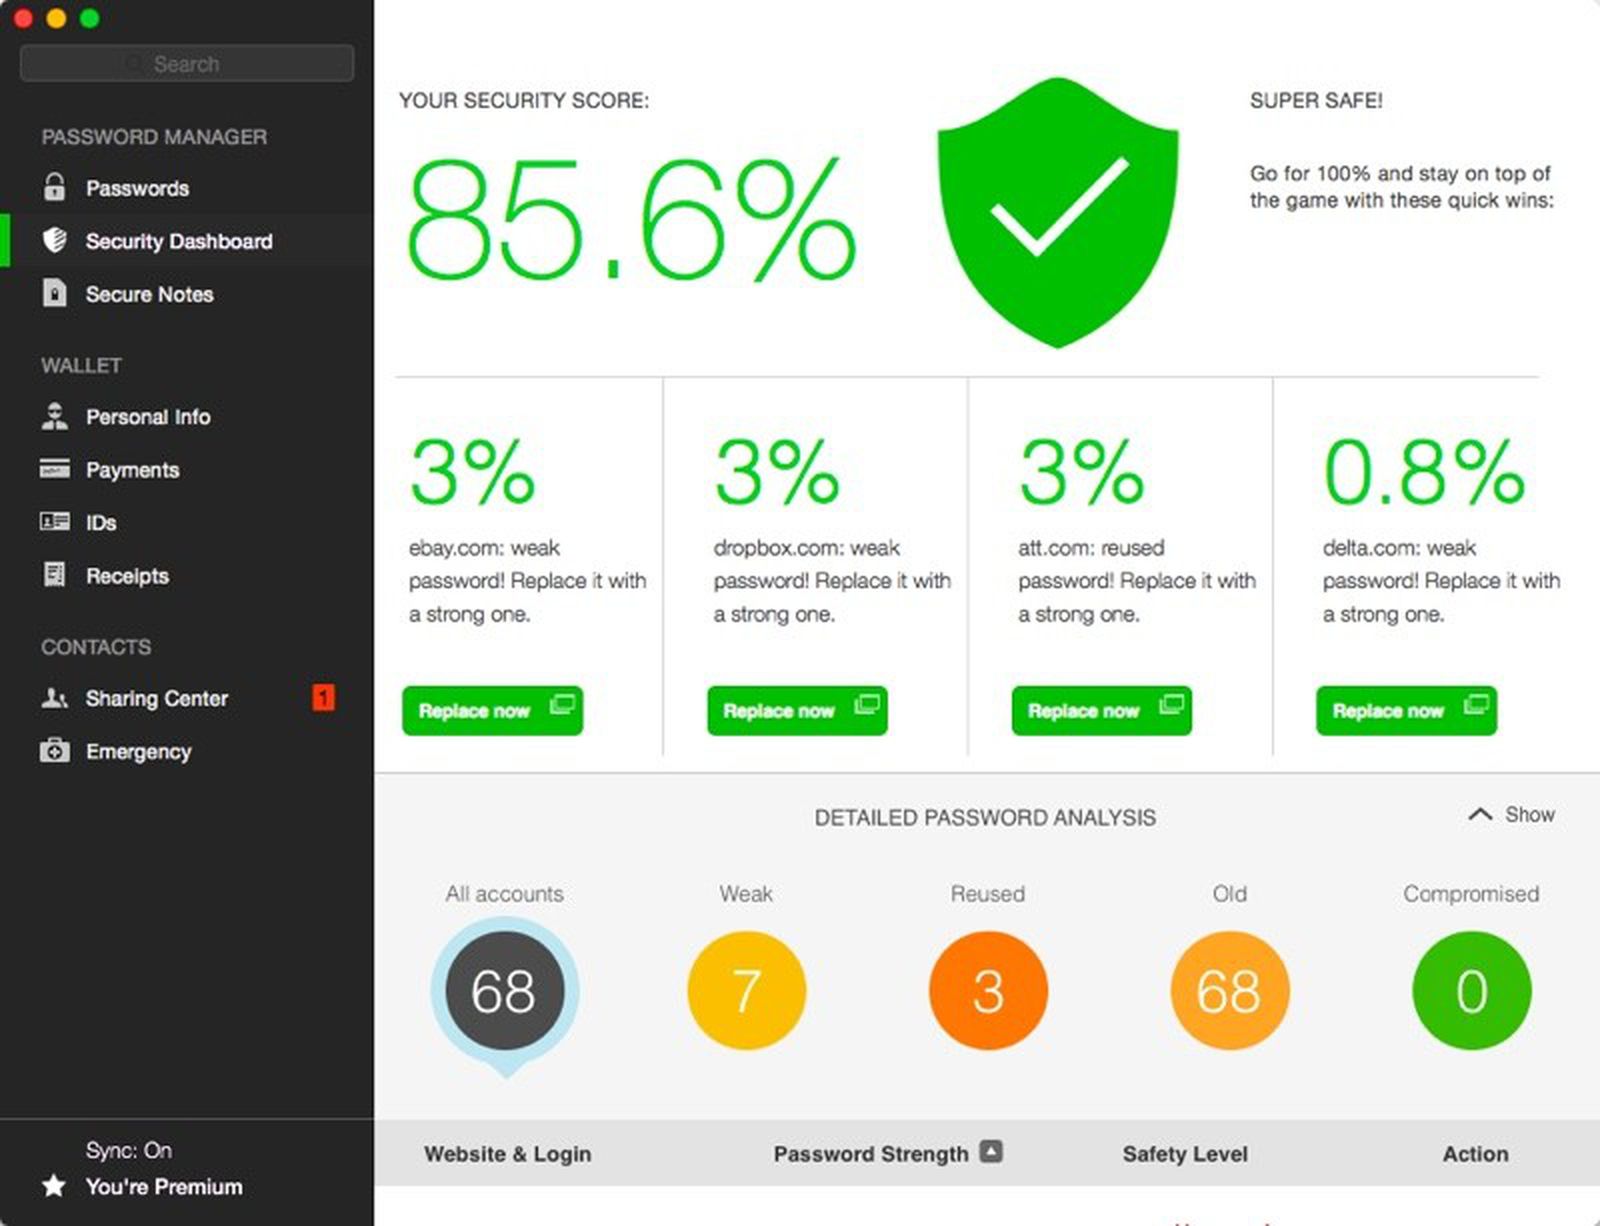Screen dimensions: 1600x1226
Task: Select the Compromised accounts circle
Action: click(x=1471, y=991)
